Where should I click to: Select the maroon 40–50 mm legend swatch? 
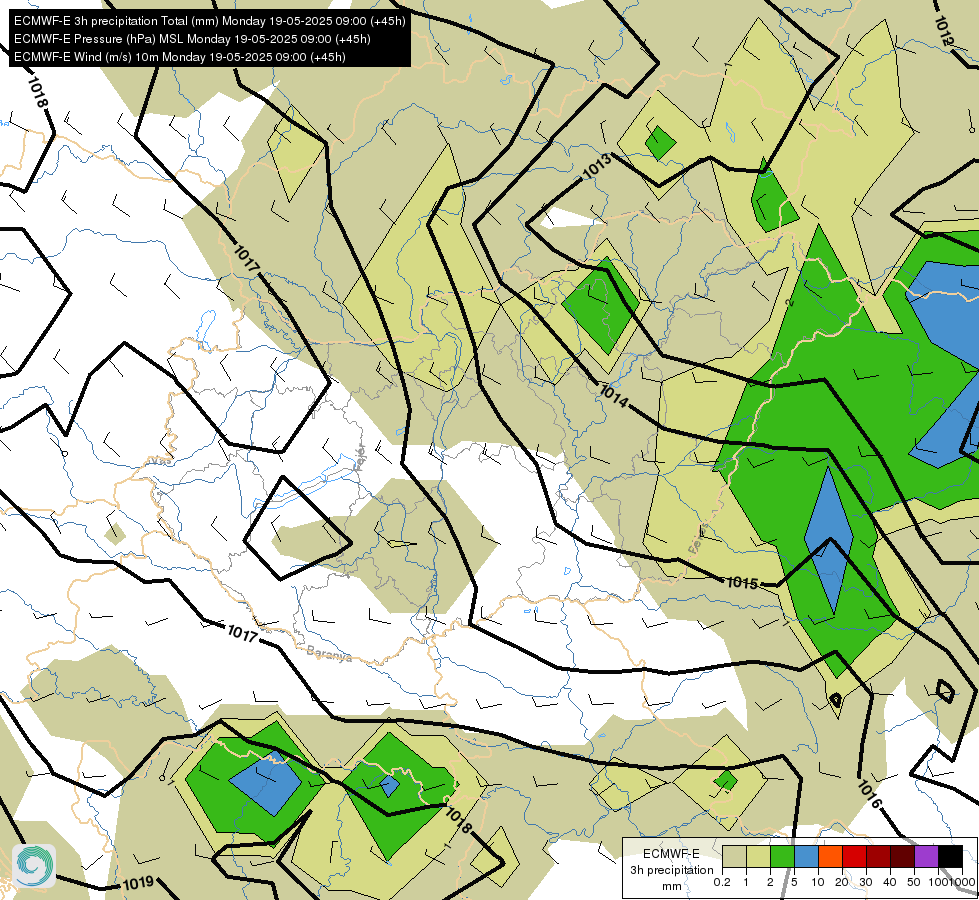(x=902, y=856)
